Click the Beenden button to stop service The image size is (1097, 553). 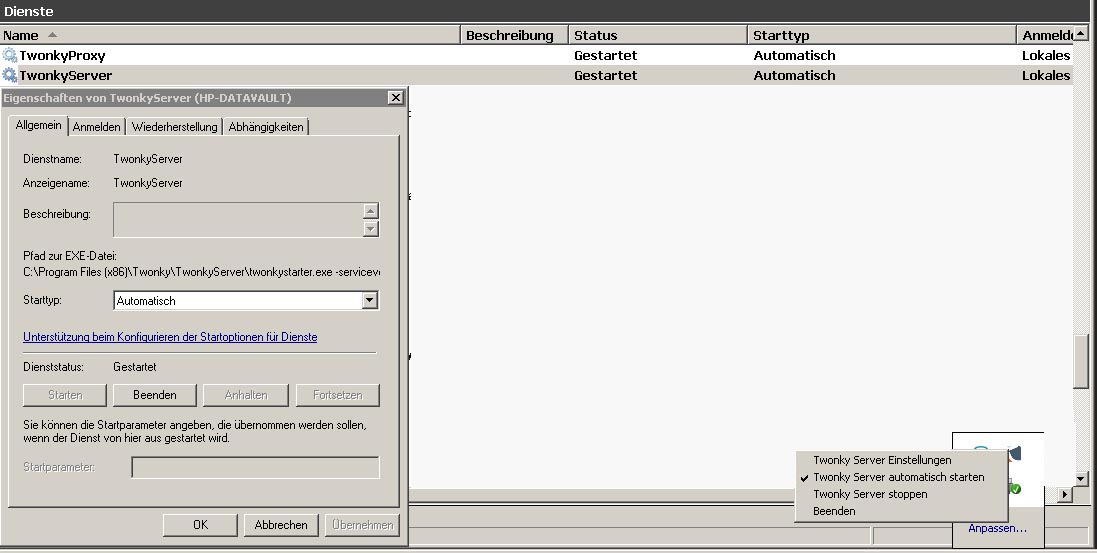(x=155, y=395)
